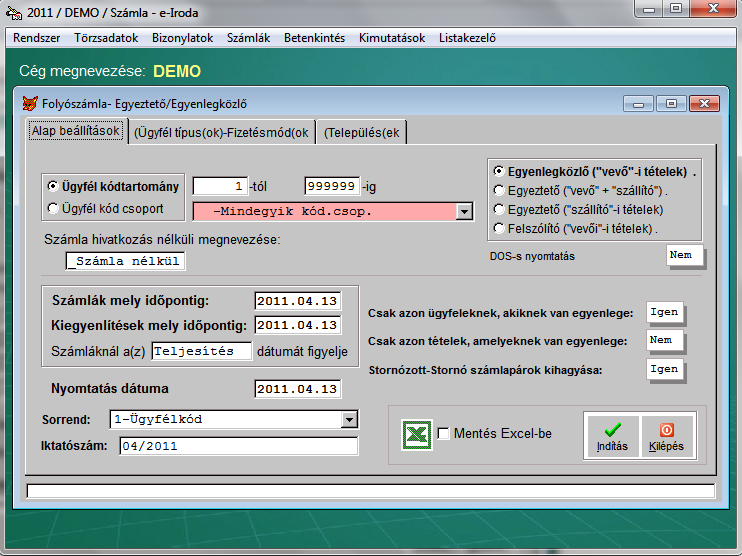The width and height of the screenshot is (742, 556).
Task: Click the Nyomtatás dátuma date field
Action: coord(297,389)
